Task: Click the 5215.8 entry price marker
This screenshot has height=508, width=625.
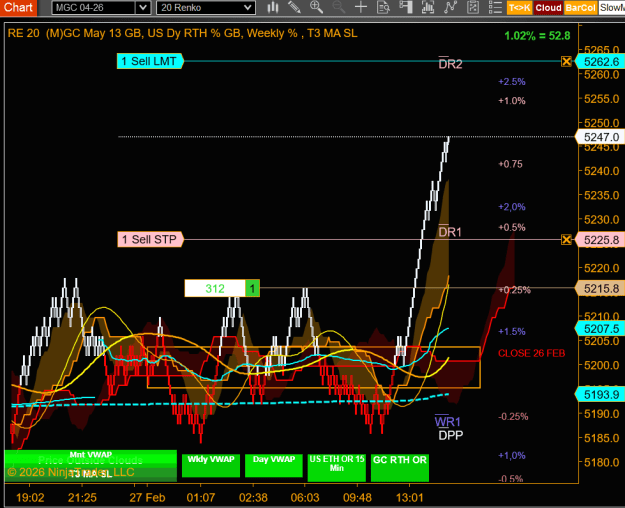Action: 601,288
